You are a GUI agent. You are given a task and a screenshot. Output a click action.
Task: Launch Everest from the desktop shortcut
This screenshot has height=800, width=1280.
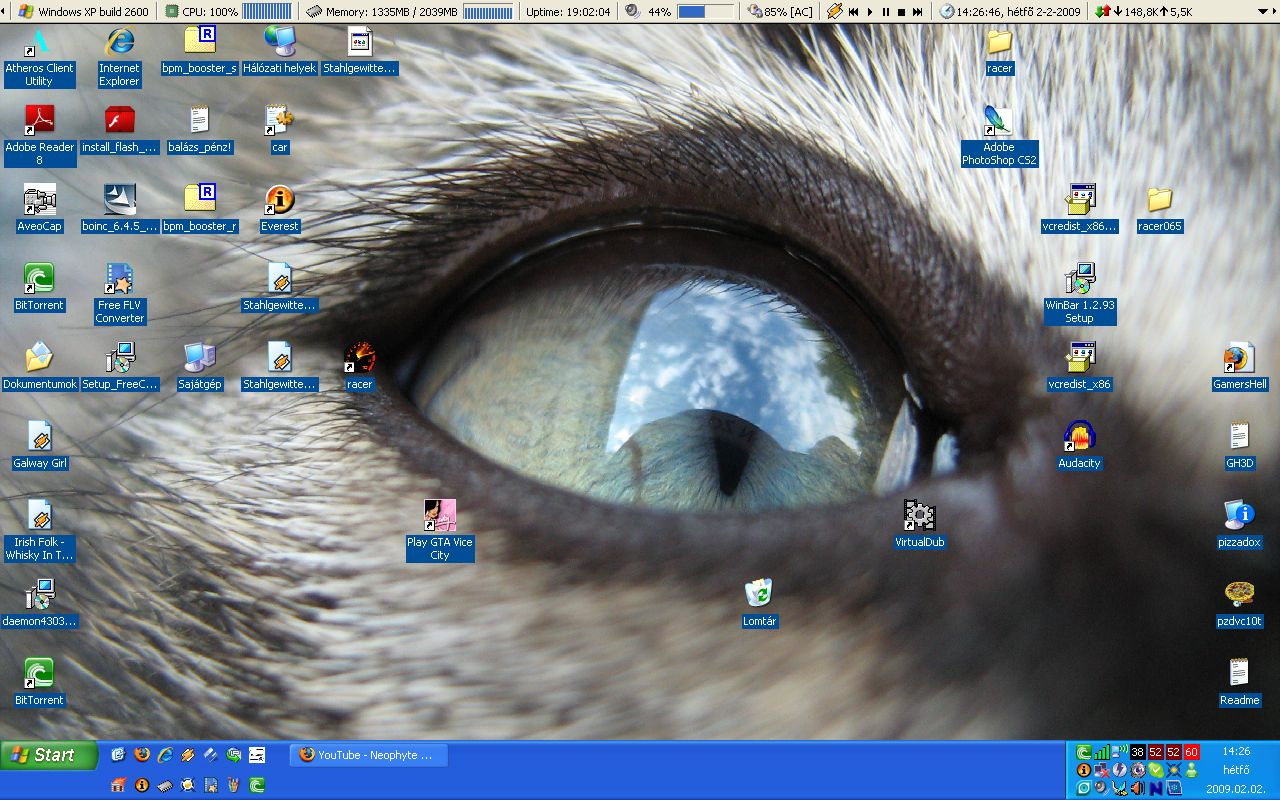pyautogui.click(x=279, y=210)
